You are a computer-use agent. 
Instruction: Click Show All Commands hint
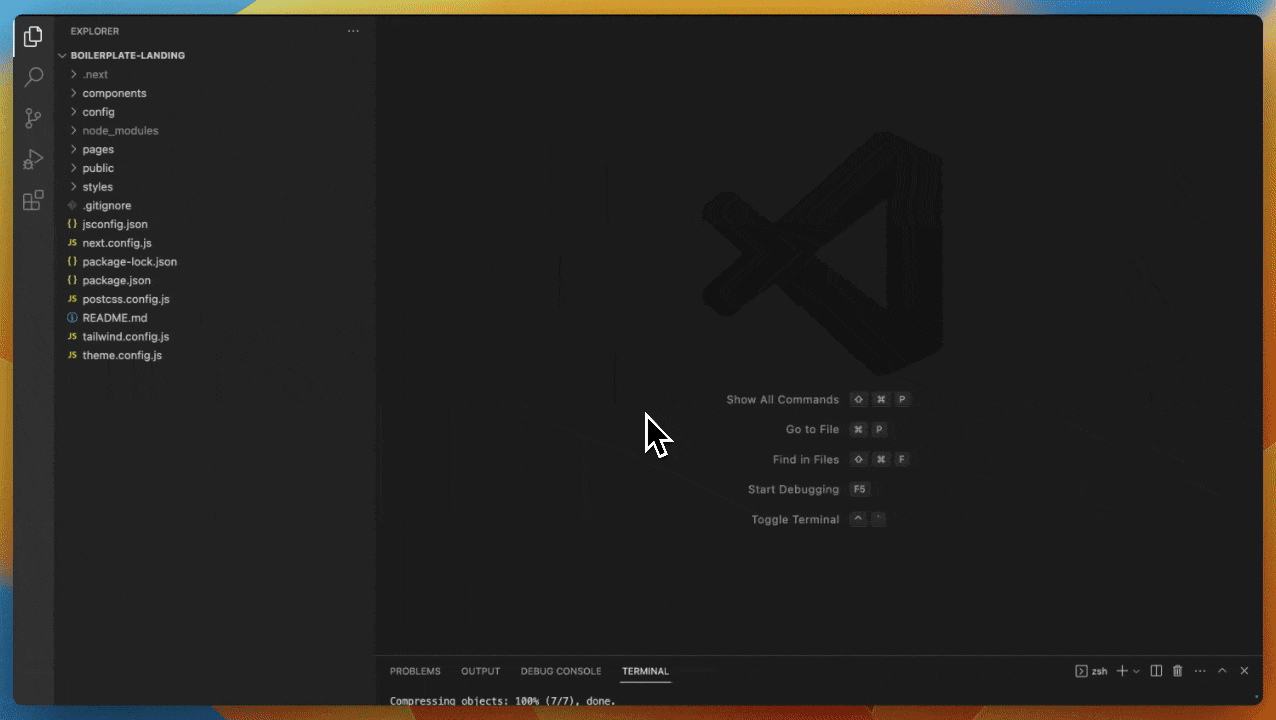point(782,400)
